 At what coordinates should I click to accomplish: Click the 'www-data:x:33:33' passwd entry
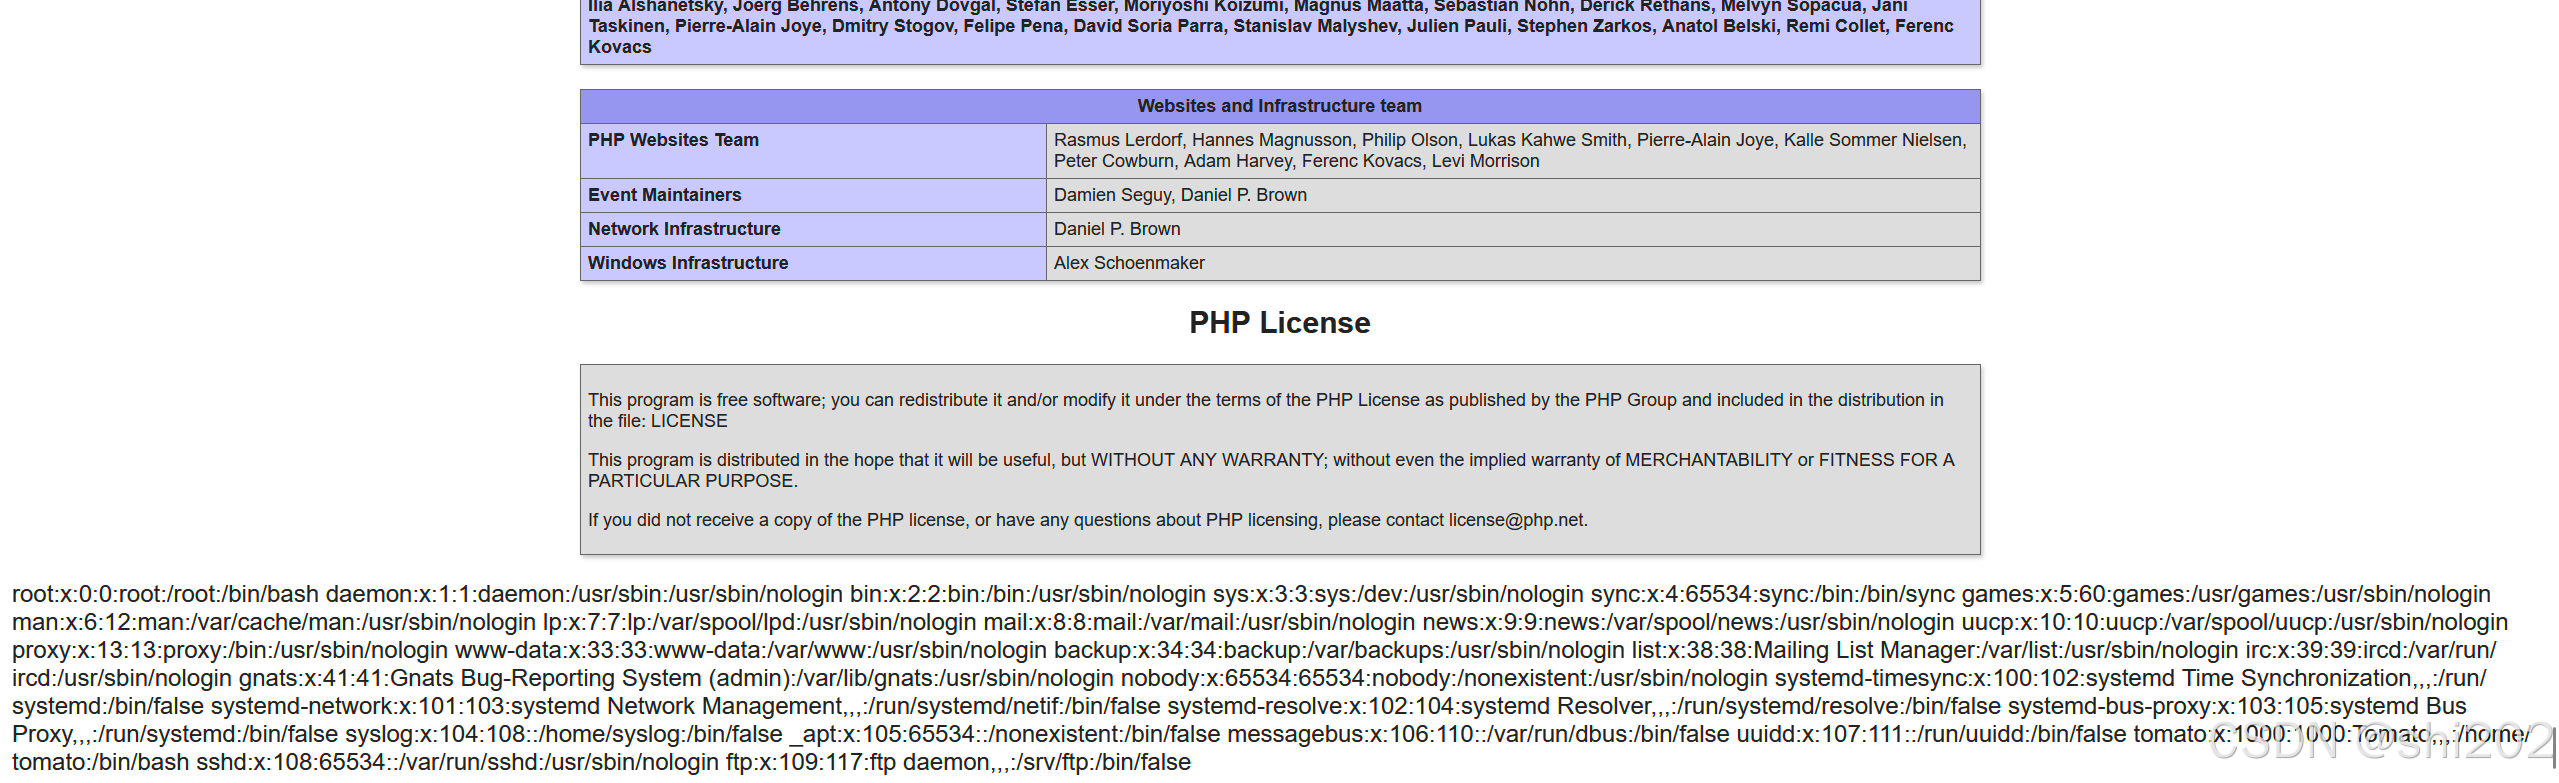pyautogui.click(x=750, y=650)
